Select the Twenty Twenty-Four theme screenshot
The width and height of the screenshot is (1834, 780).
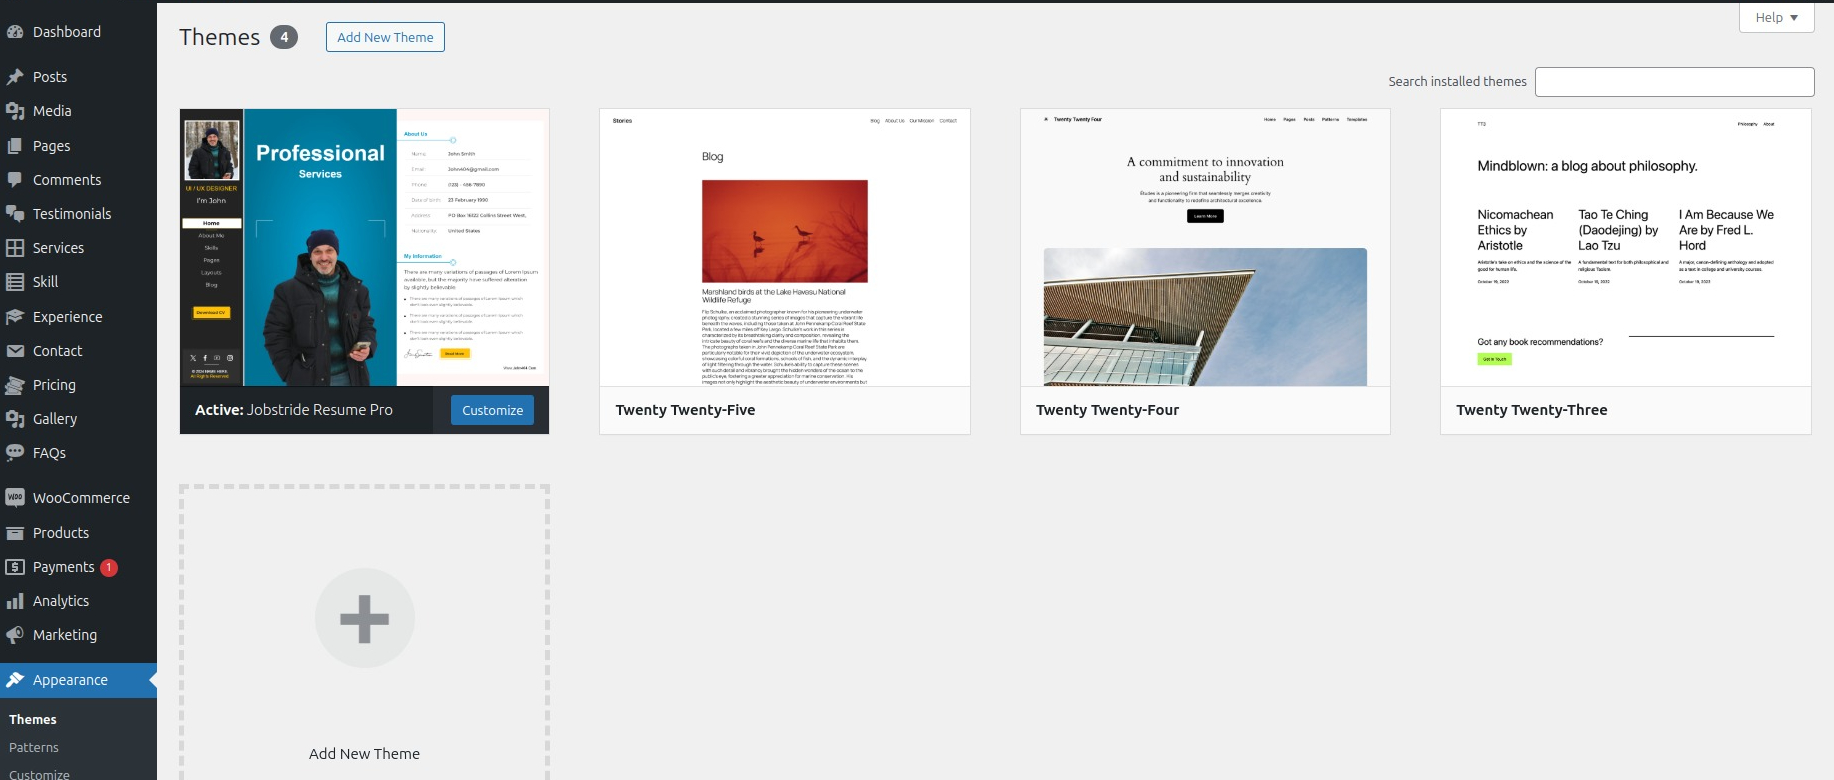pyautogui.click(x=1205, y=248)
